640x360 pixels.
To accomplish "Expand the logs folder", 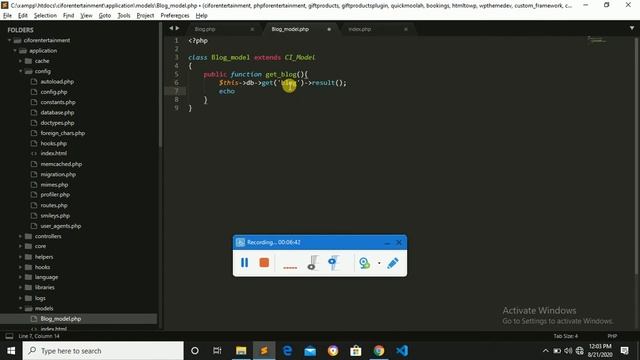I will coord(20,298).
